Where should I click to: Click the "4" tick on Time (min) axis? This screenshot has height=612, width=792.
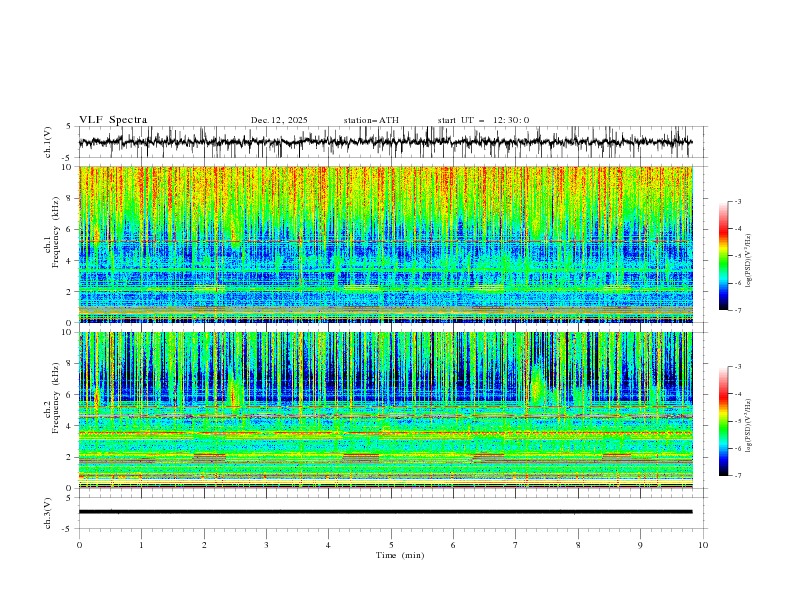tap(328, 545)
